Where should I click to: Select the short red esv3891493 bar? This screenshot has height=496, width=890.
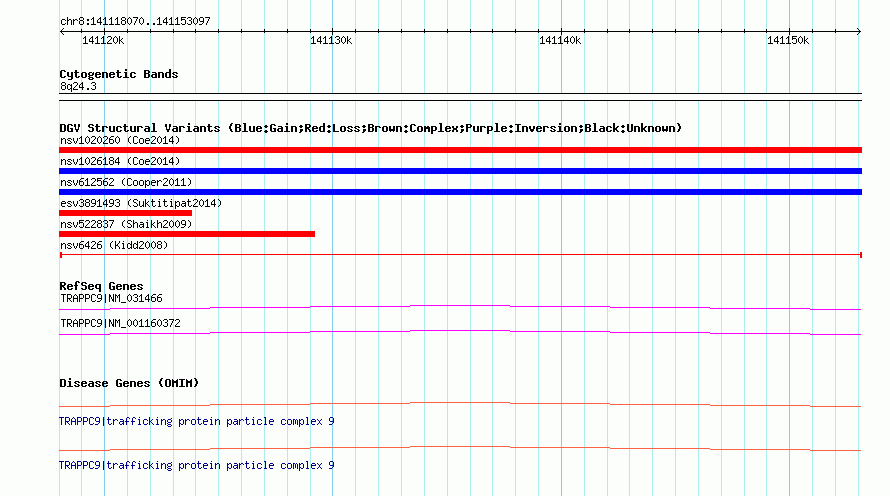[125, 213]
